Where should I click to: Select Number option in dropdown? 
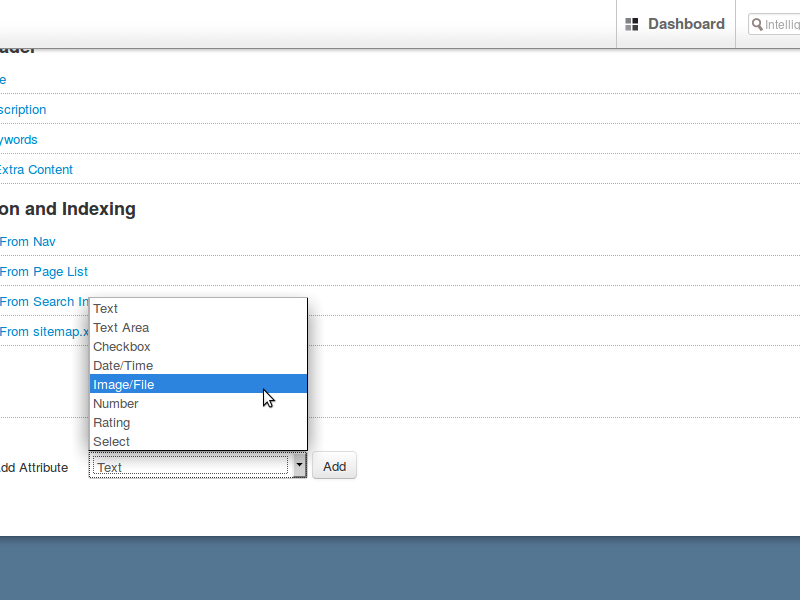198,404
